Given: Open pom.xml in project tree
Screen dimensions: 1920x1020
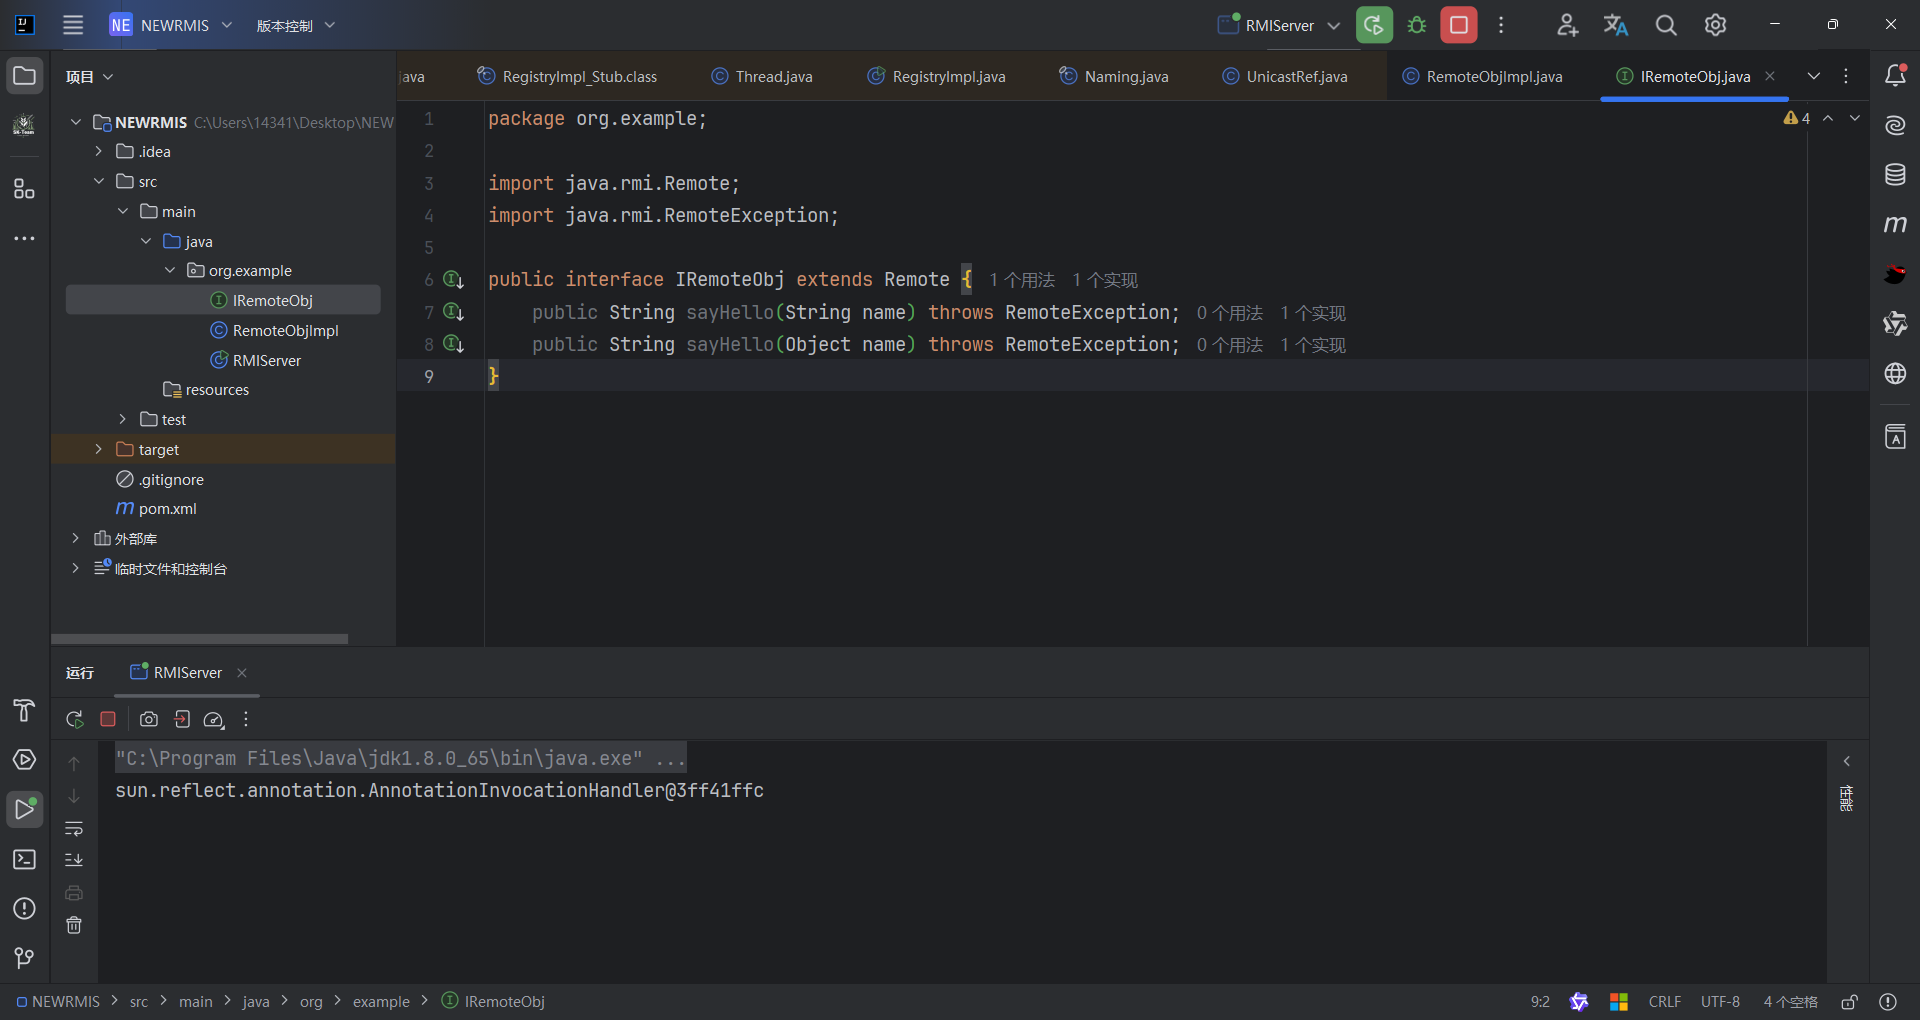Looking at the screenshot, I should pos(157,508).
